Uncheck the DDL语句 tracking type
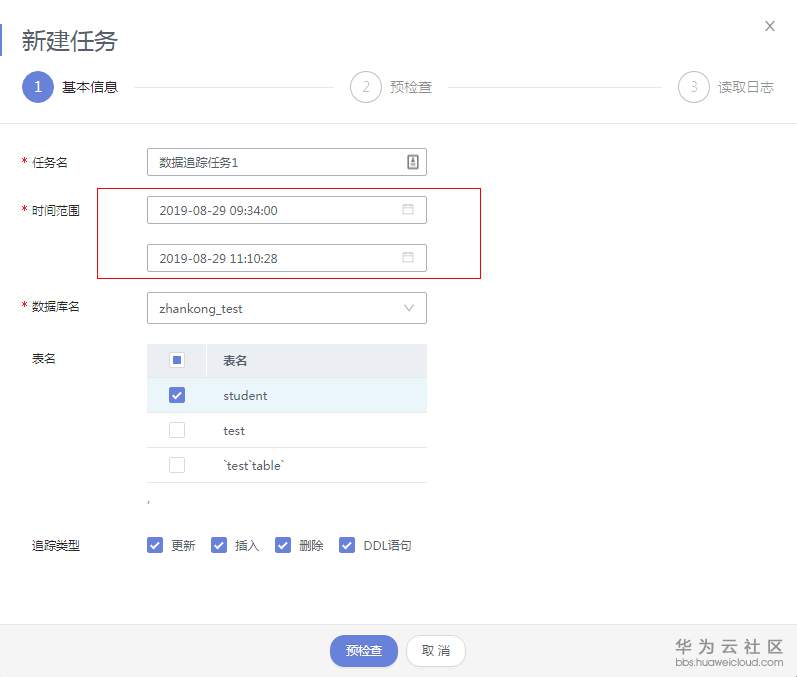797x677 pixels. coord(347,545)
